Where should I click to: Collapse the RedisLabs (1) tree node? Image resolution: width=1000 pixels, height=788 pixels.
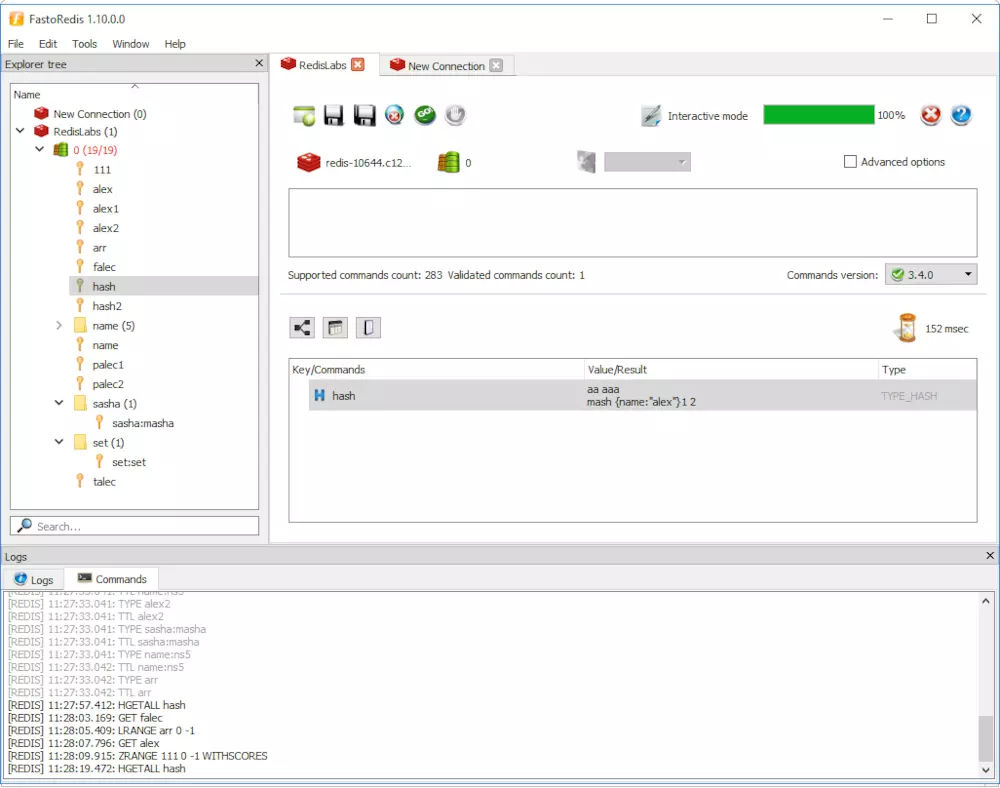coord(20,131)
